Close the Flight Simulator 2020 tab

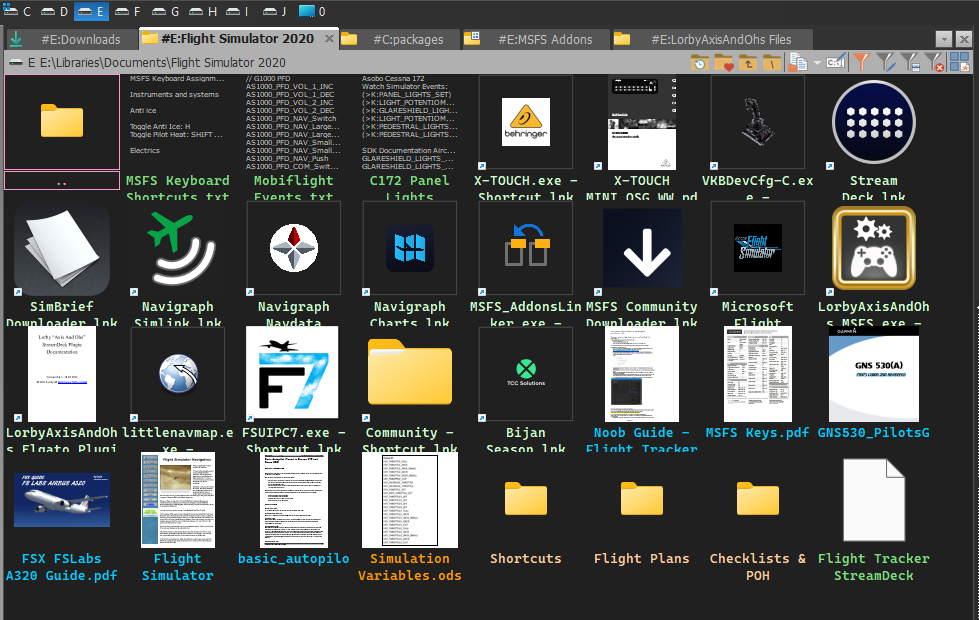(330, 39)
